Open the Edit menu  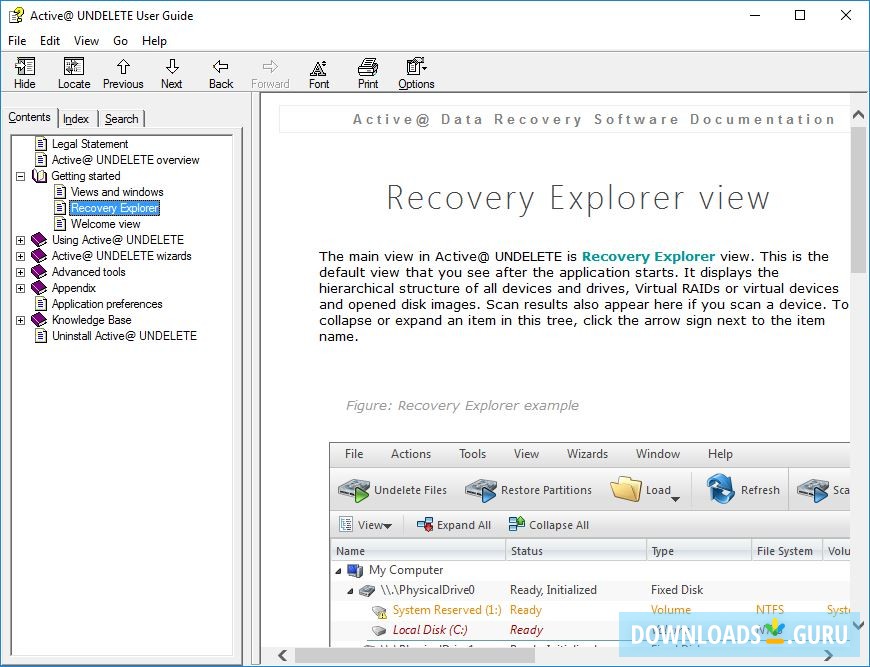49,41
